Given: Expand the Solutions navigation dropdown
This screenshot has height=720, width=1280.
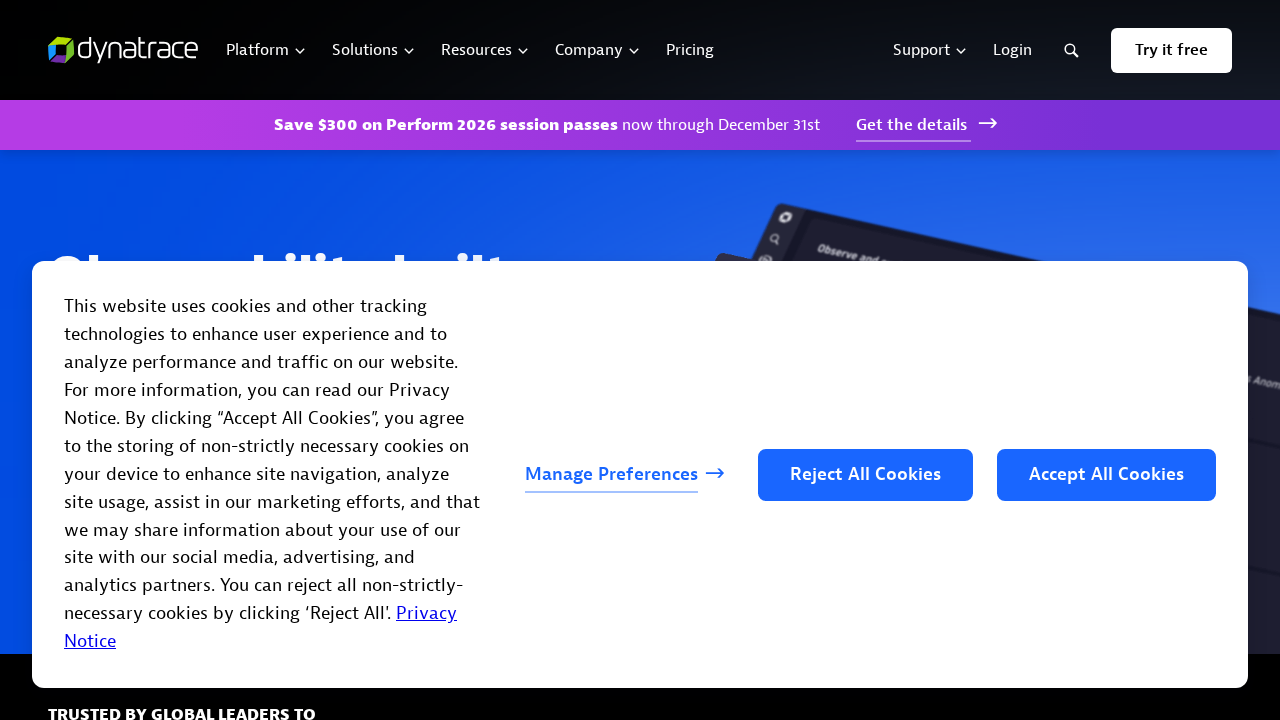Looking at the screenshot, I should point(370,48).
